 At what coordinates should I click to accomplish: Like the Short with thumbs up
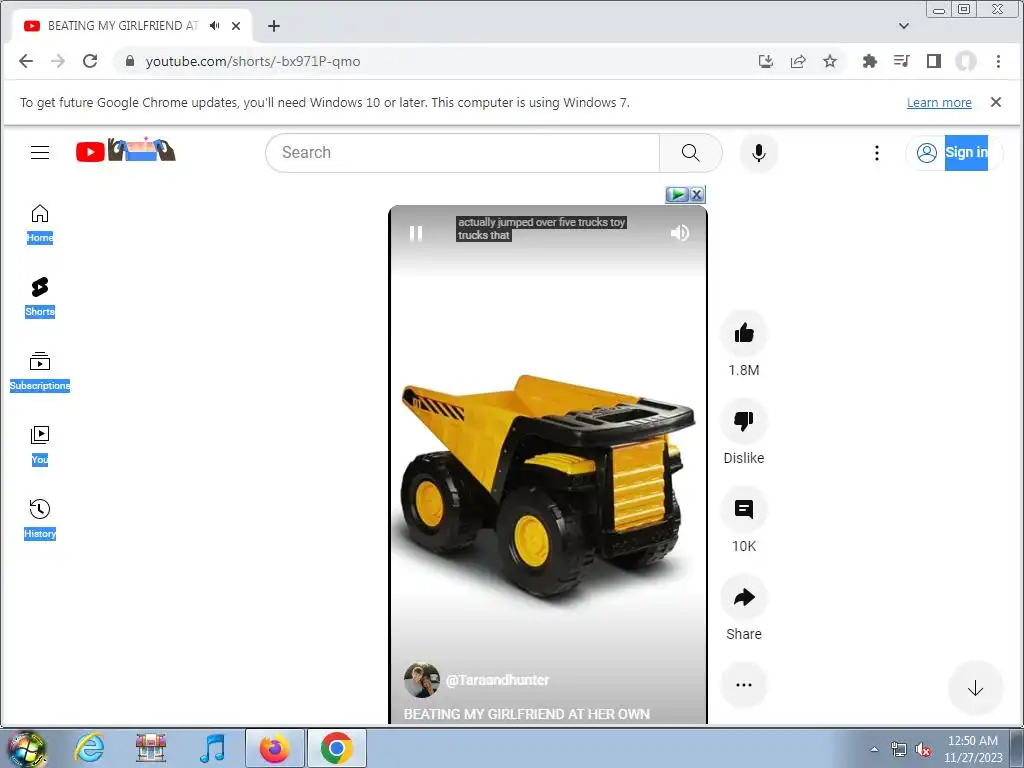(744, 334)
